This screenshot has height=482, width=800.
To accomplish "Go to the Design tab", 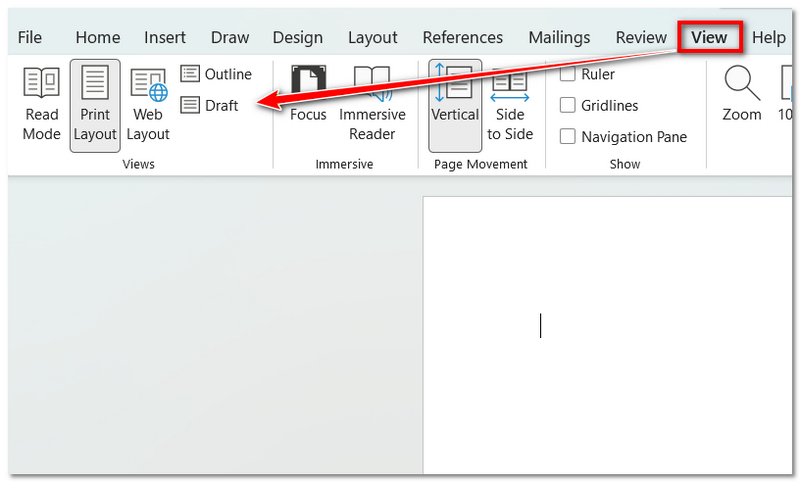I will tap(298, 38).
